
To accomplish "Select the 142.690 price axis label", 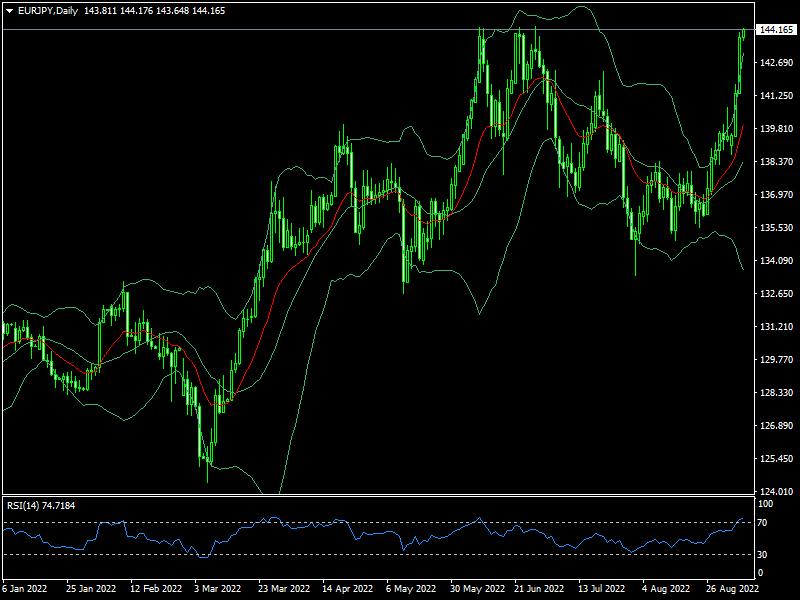I will [777, 63].
